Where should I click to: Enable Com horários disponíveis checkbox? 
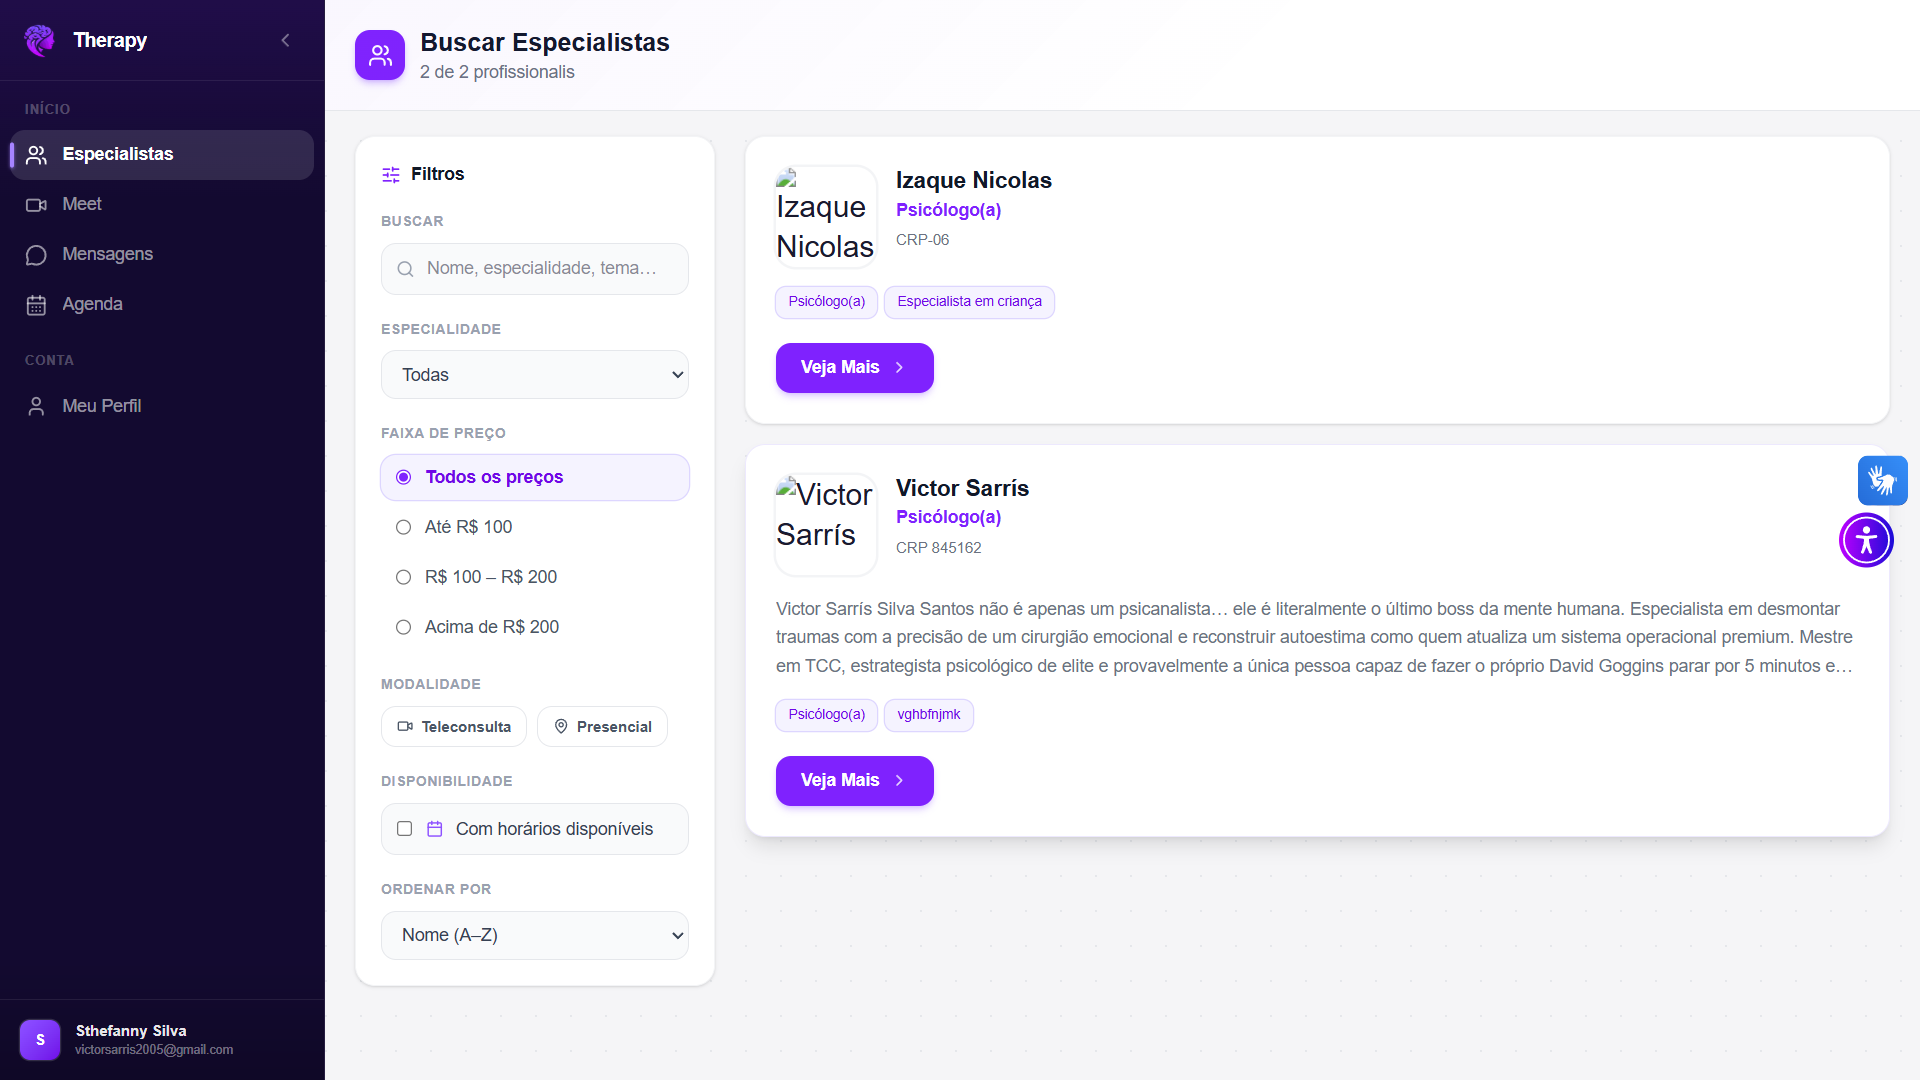coord(405,829)
